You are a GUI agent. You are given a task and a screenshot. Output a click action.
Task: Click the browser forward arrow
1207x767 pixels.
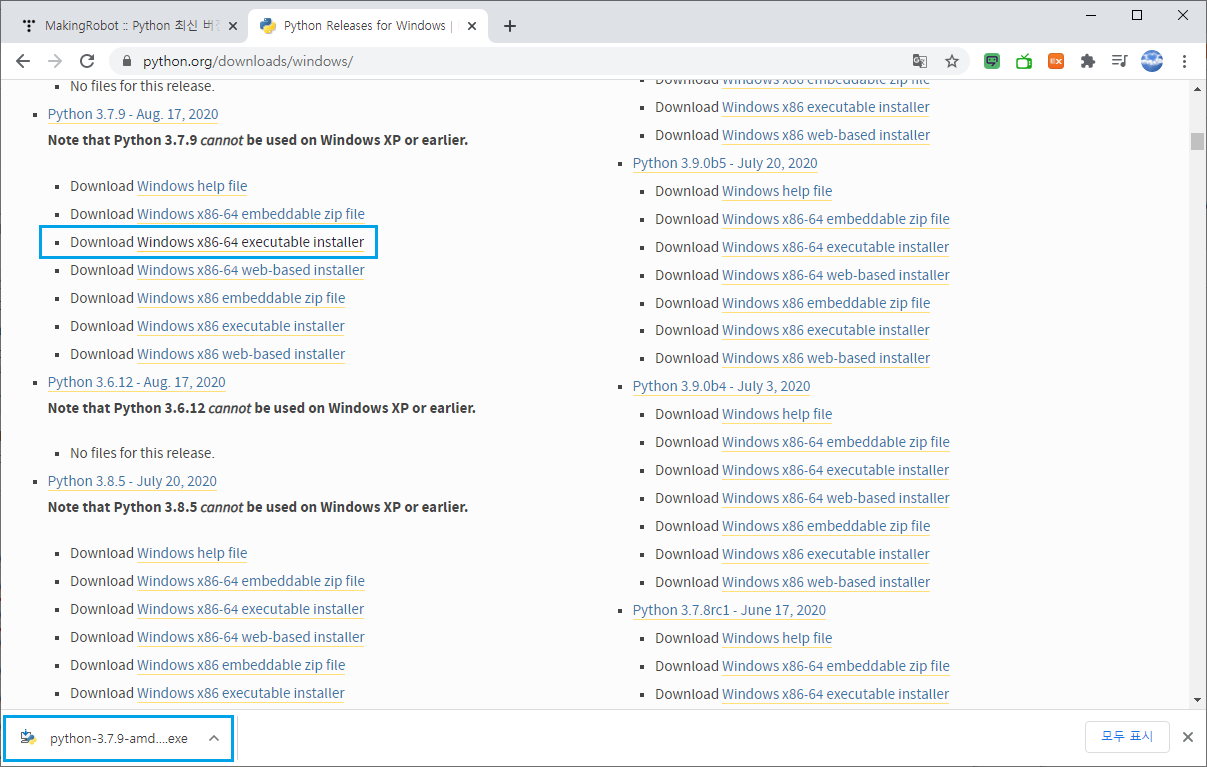tap(55, 61)
